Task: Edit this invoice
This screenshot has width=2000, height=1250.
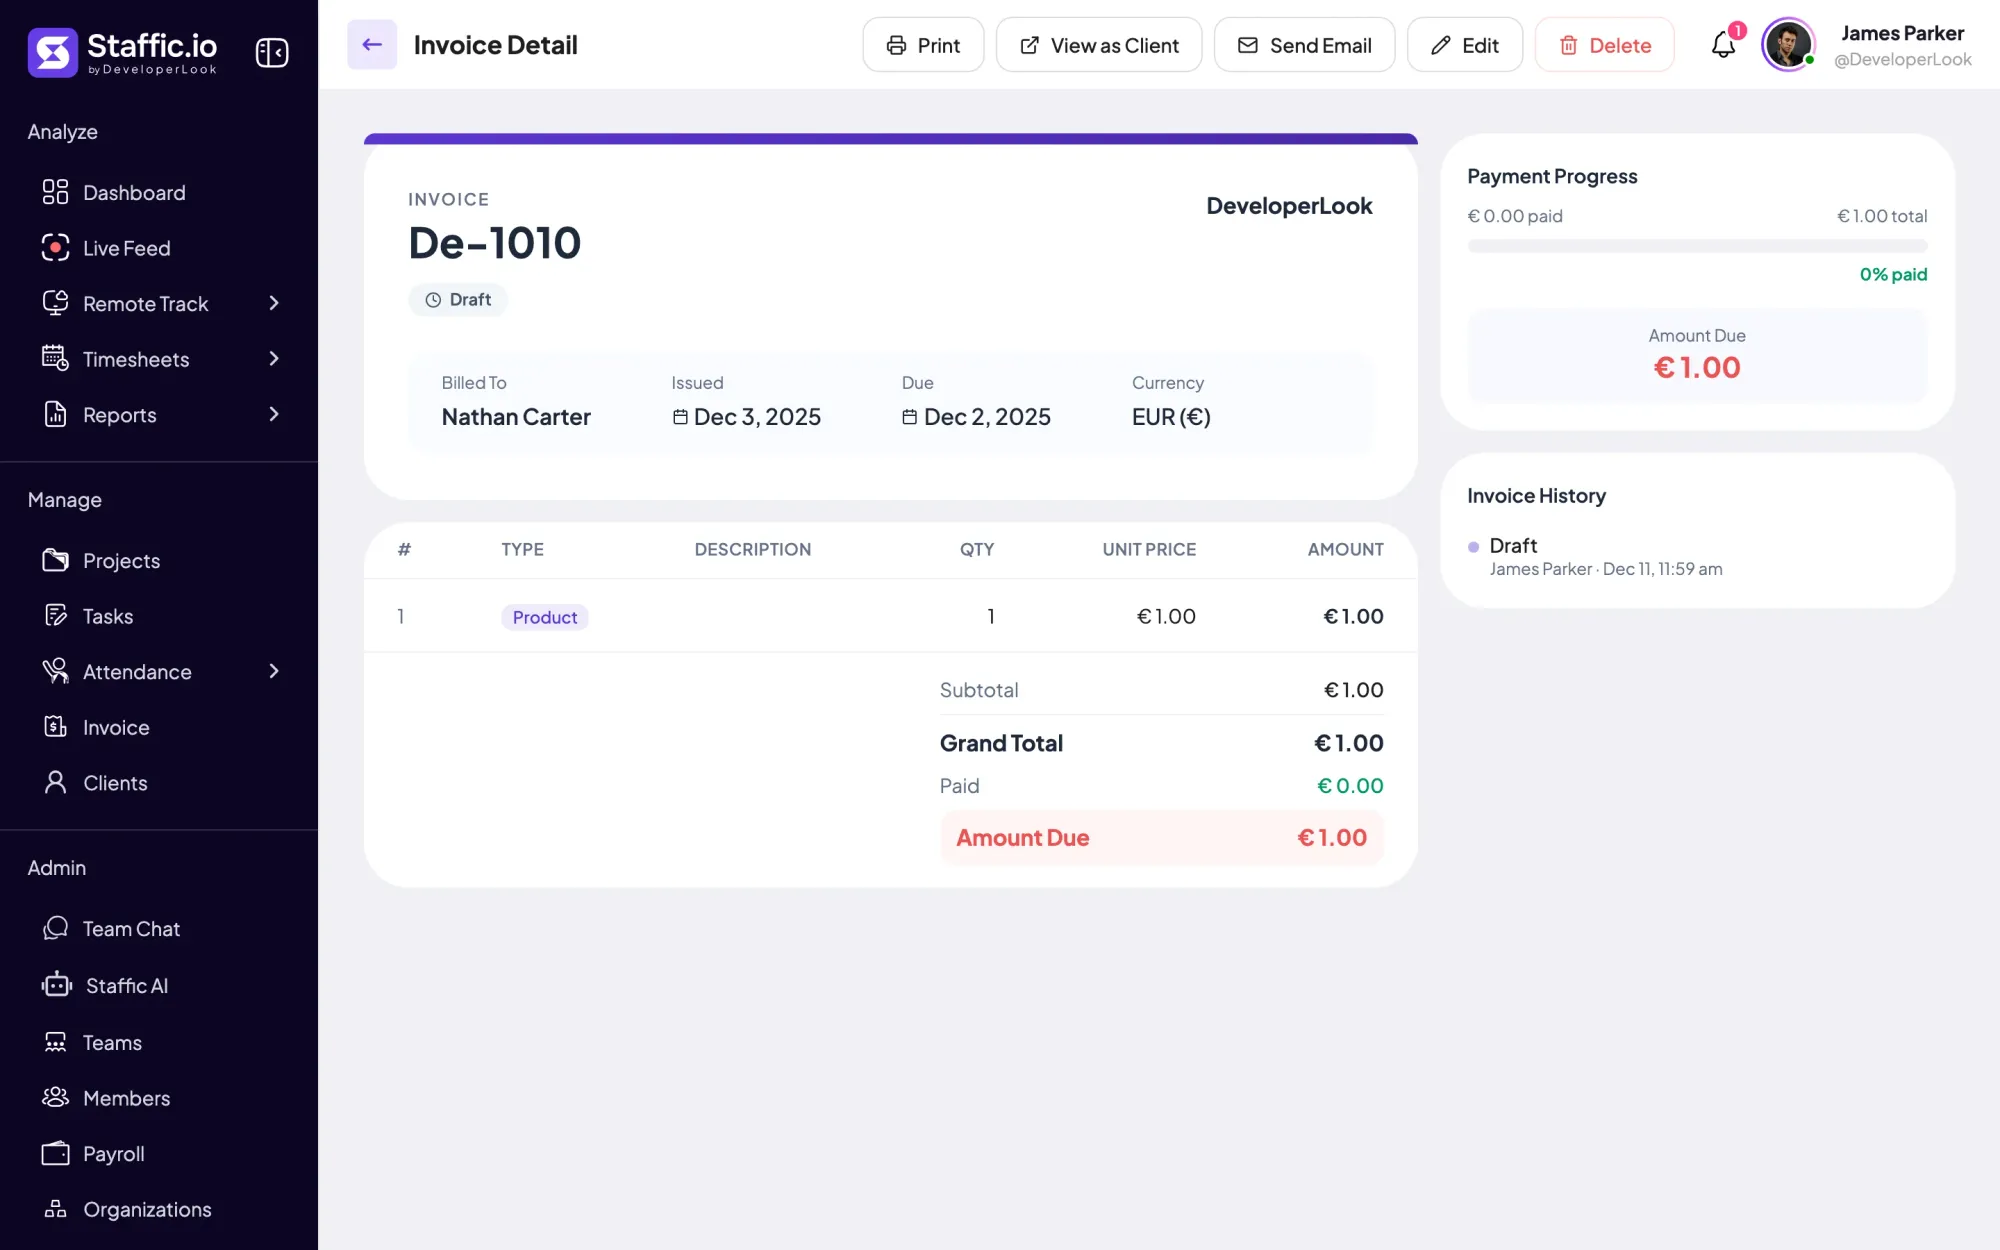Action: (x=1464, y=45)
